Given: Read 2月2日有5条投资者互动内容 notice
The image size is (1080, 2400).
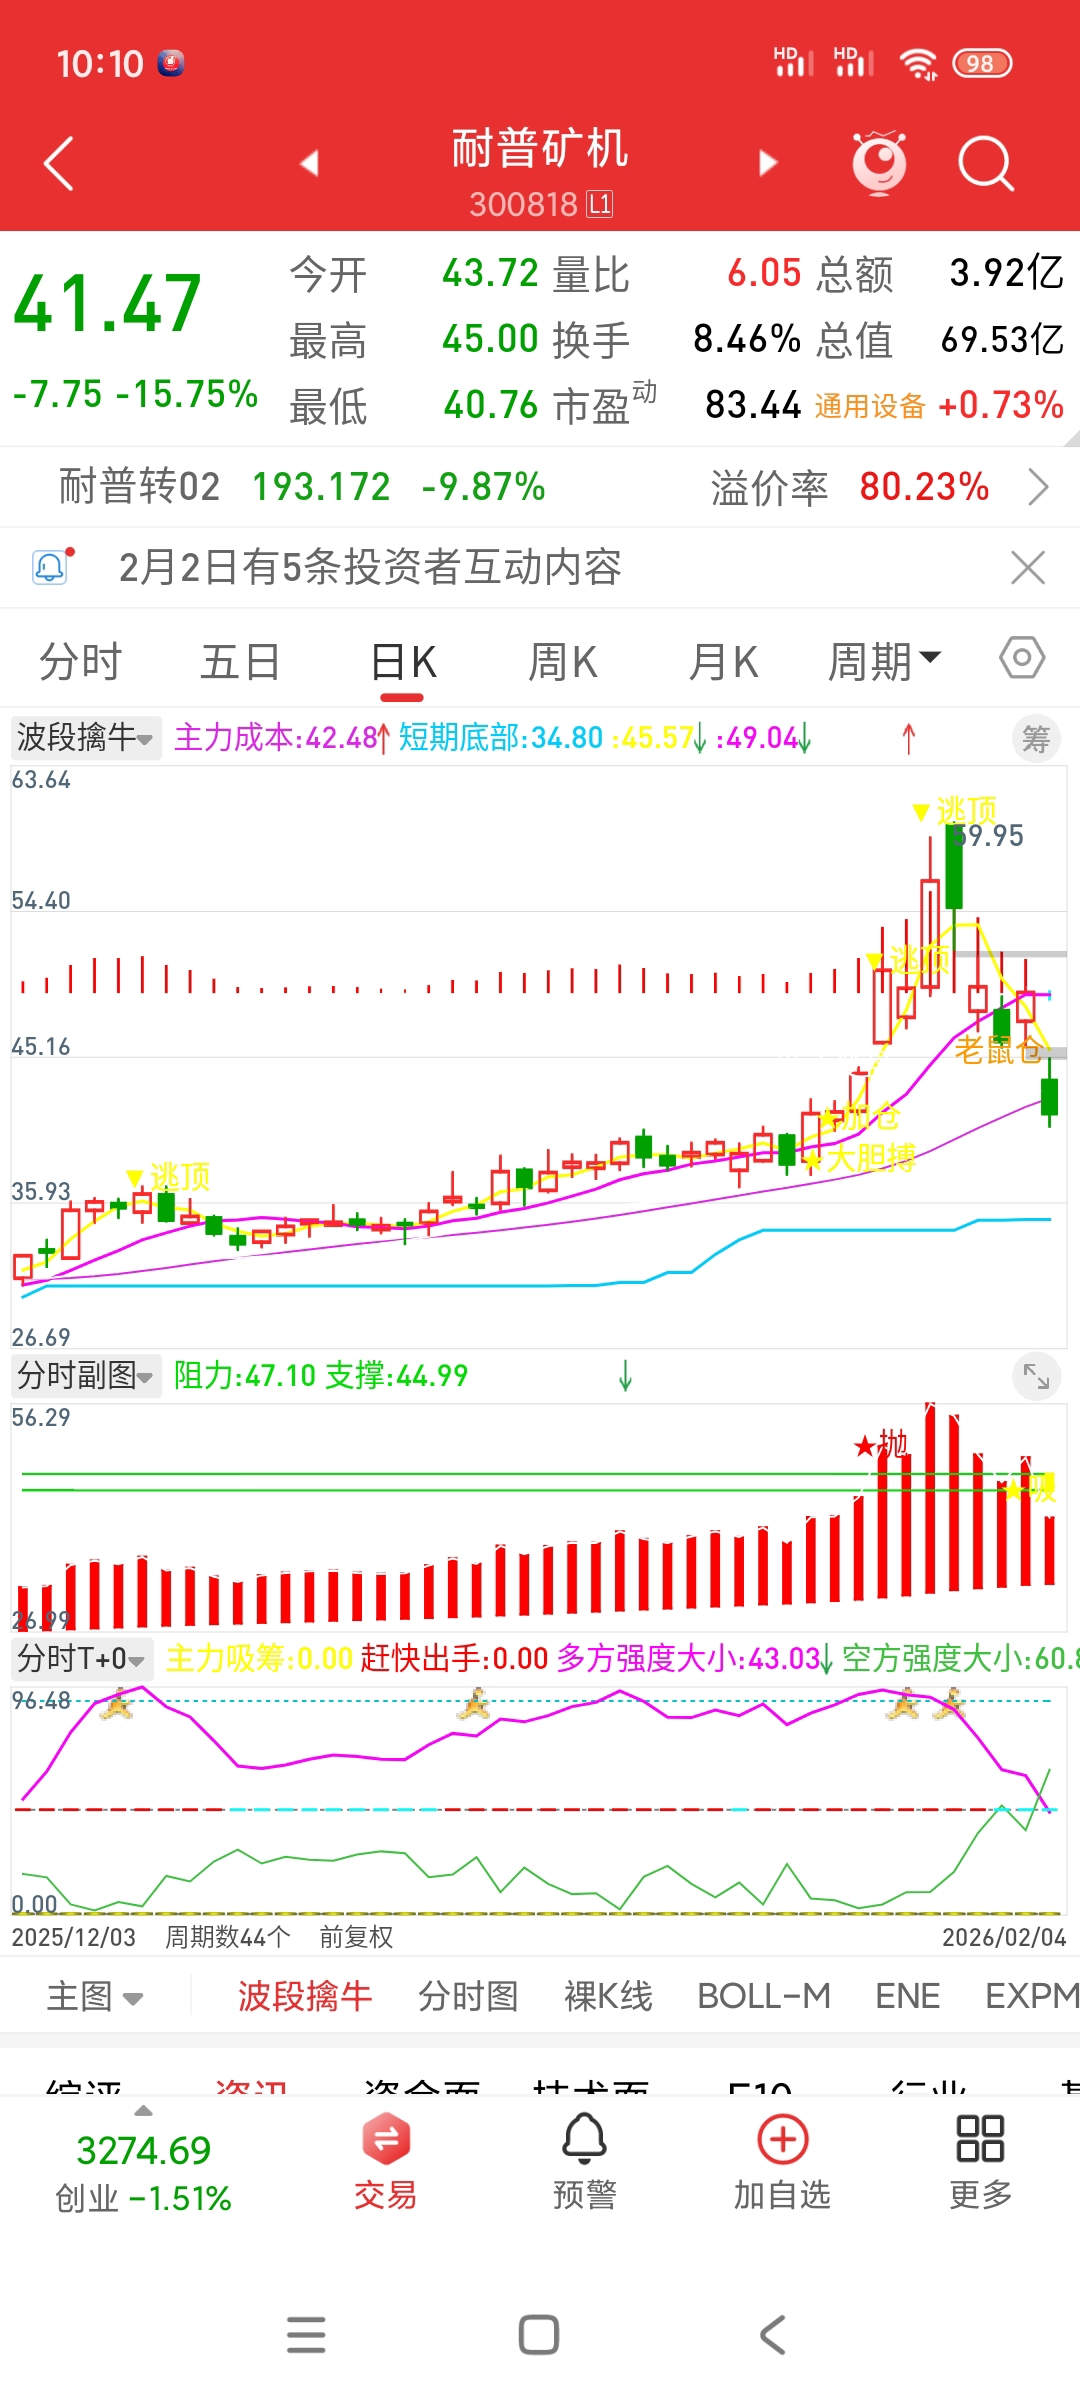Looking at the screenshot, I should [370, 567].
